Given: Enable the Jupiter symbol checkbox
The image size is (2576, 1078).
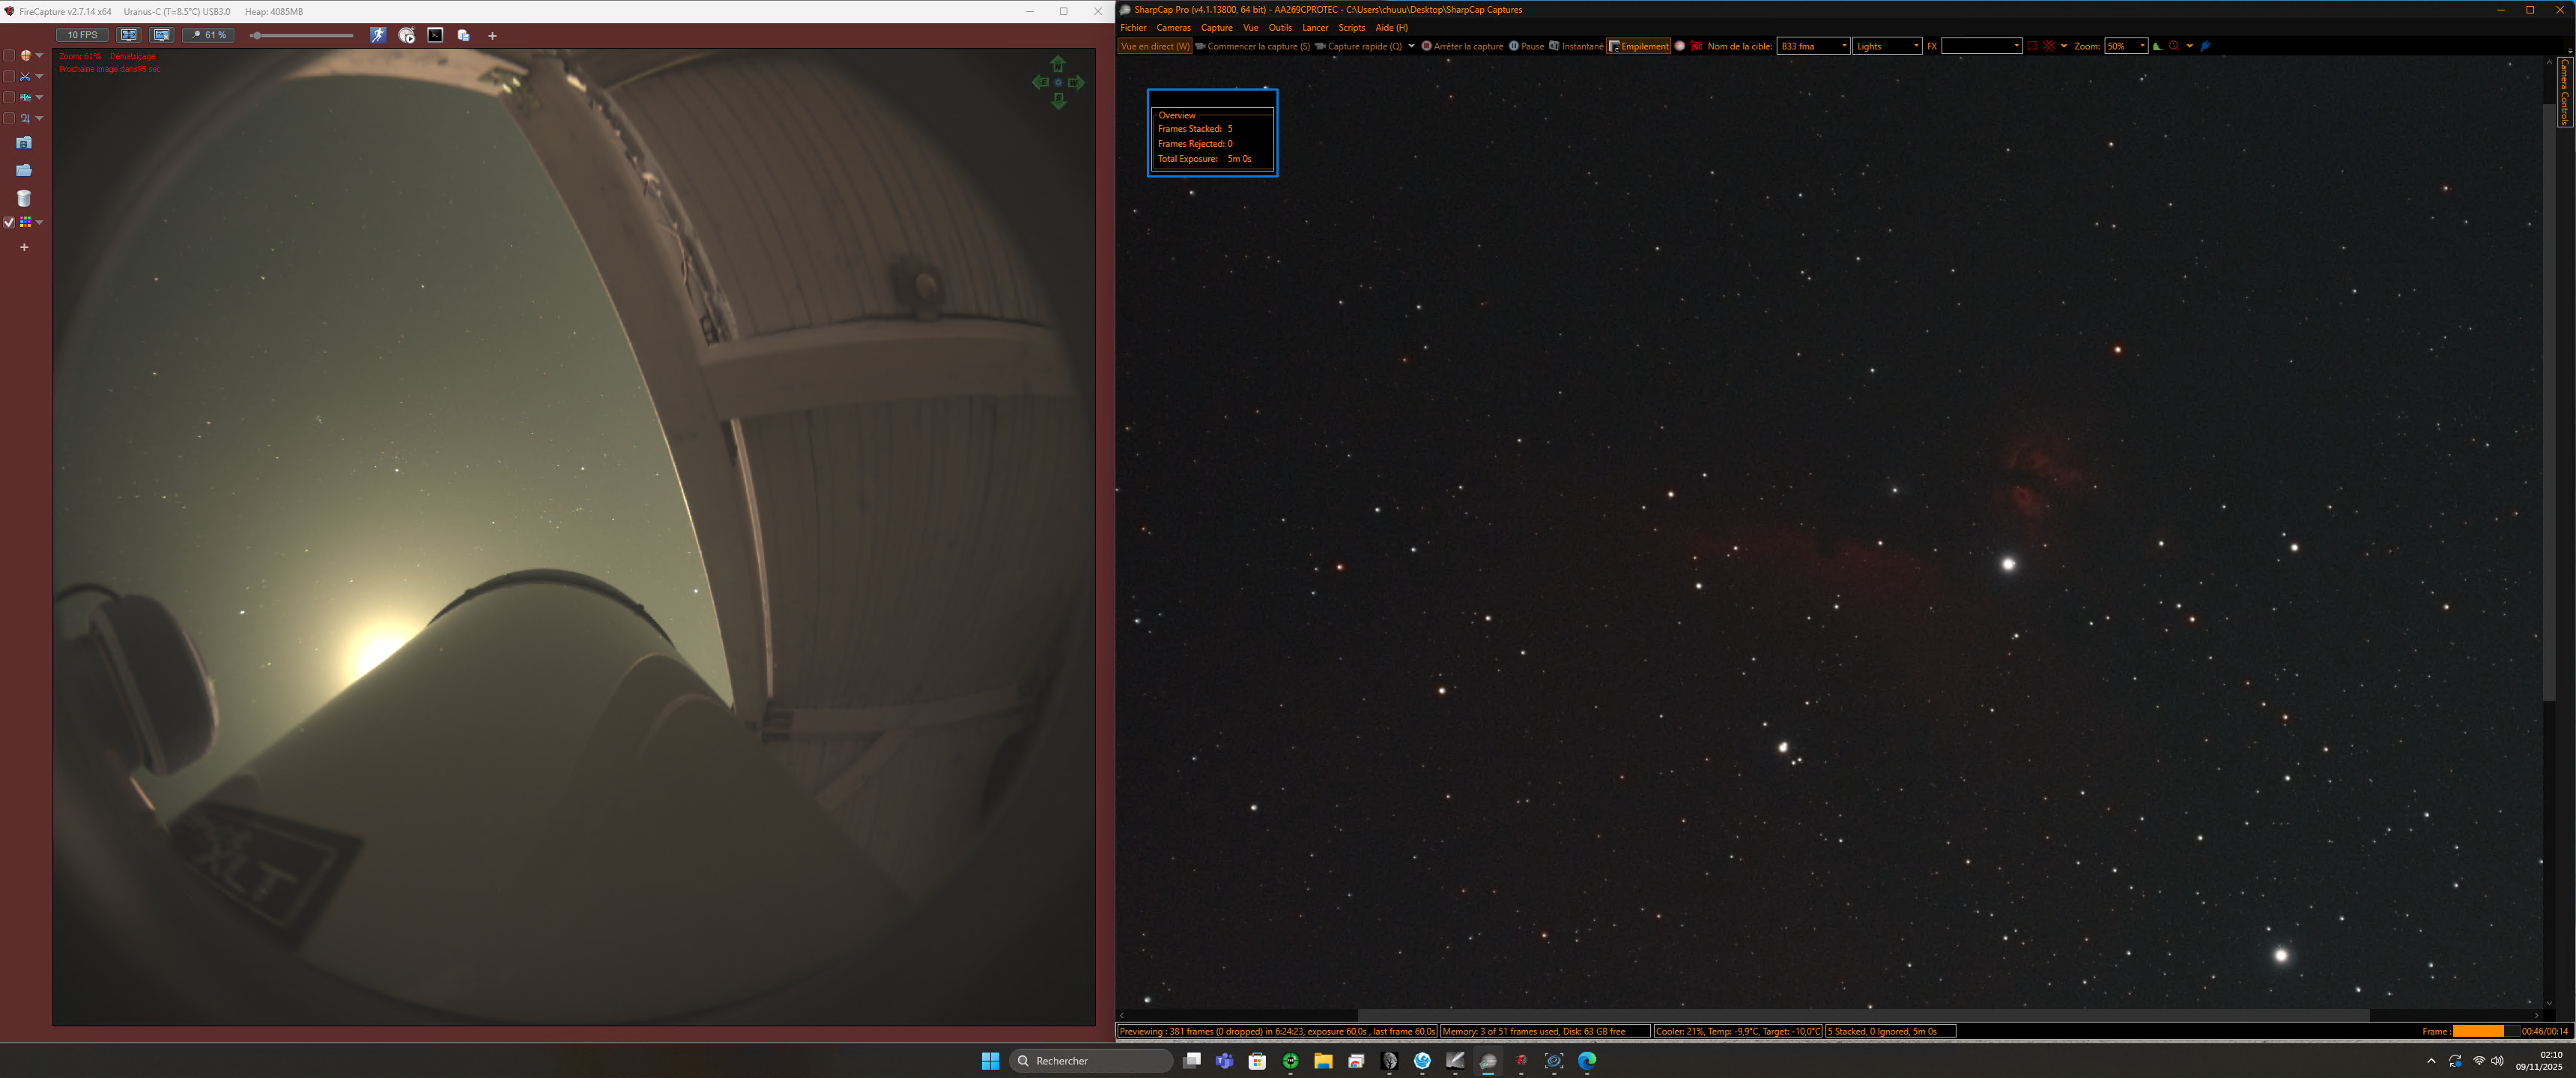Looking at the screenshot, I should (x=9, y=119).
